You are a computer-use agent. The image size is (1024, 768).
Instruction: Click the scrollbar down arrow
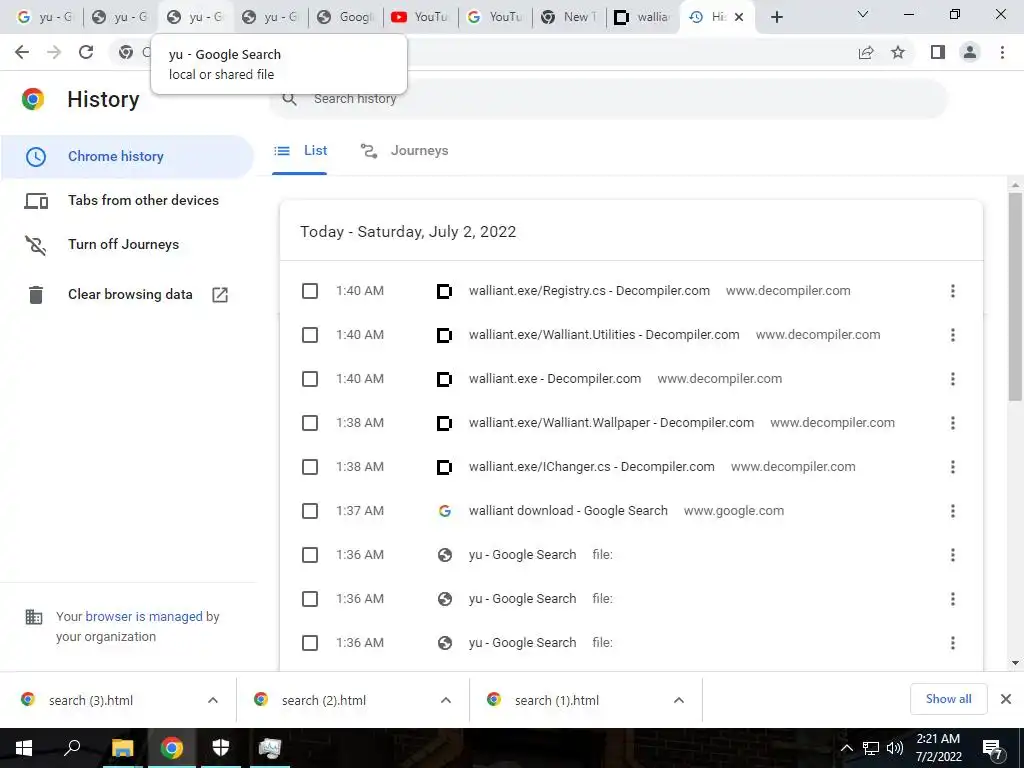click(1015, 663)
